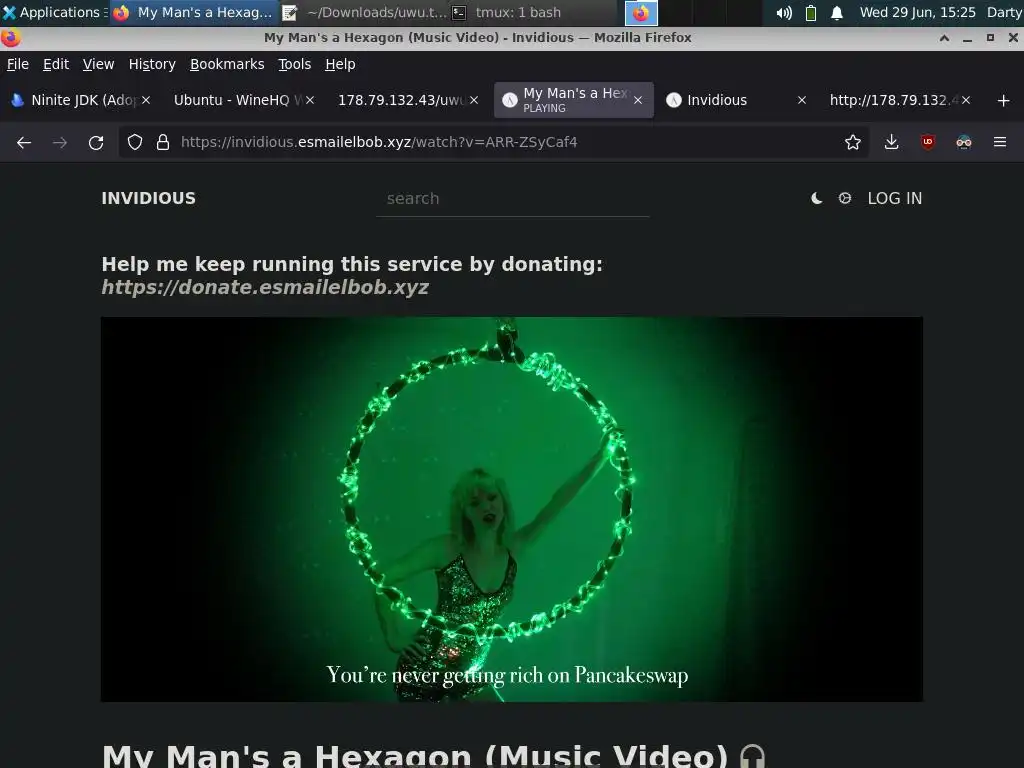Screen dimensions: 1024x768
Task: Click the video player to pause
Action: click(x=512, y=509)
